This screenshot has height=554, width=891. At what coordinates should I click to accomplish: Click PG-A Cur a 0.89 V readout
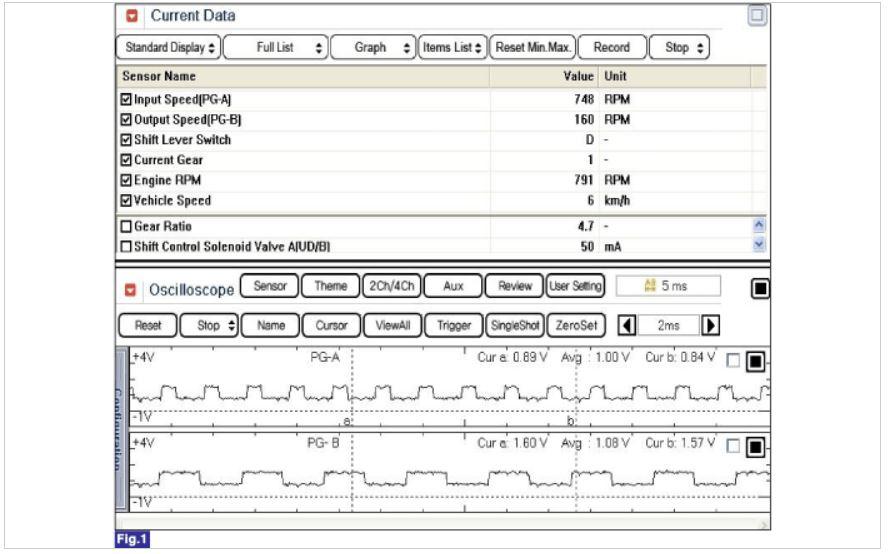(x=512, y=357)
